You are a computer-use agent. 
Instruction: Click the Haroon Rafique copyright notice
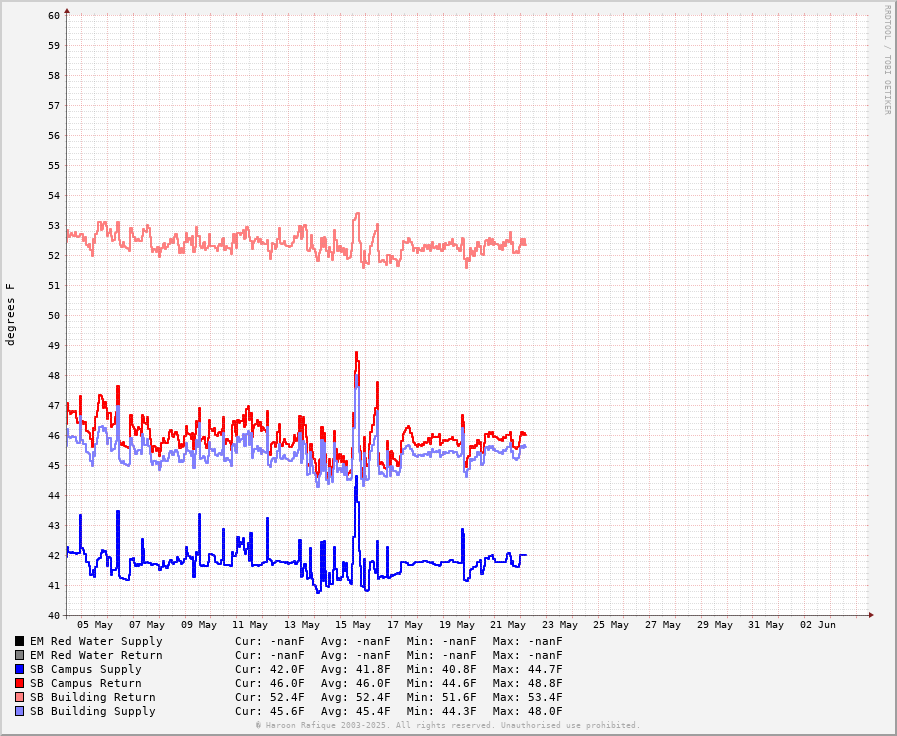point(447,725)
